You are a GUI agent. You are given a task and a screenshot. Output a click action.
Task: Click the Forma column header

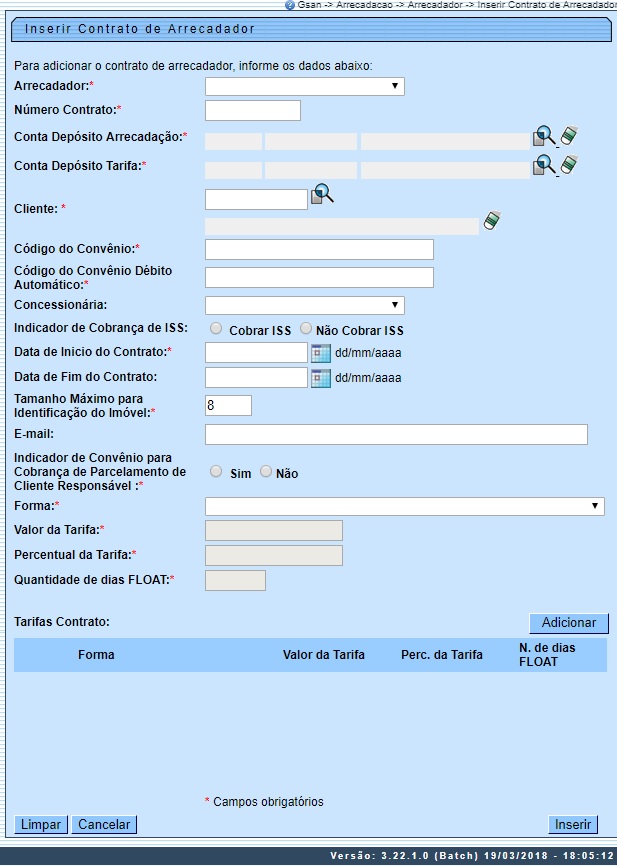coord(96,655)
